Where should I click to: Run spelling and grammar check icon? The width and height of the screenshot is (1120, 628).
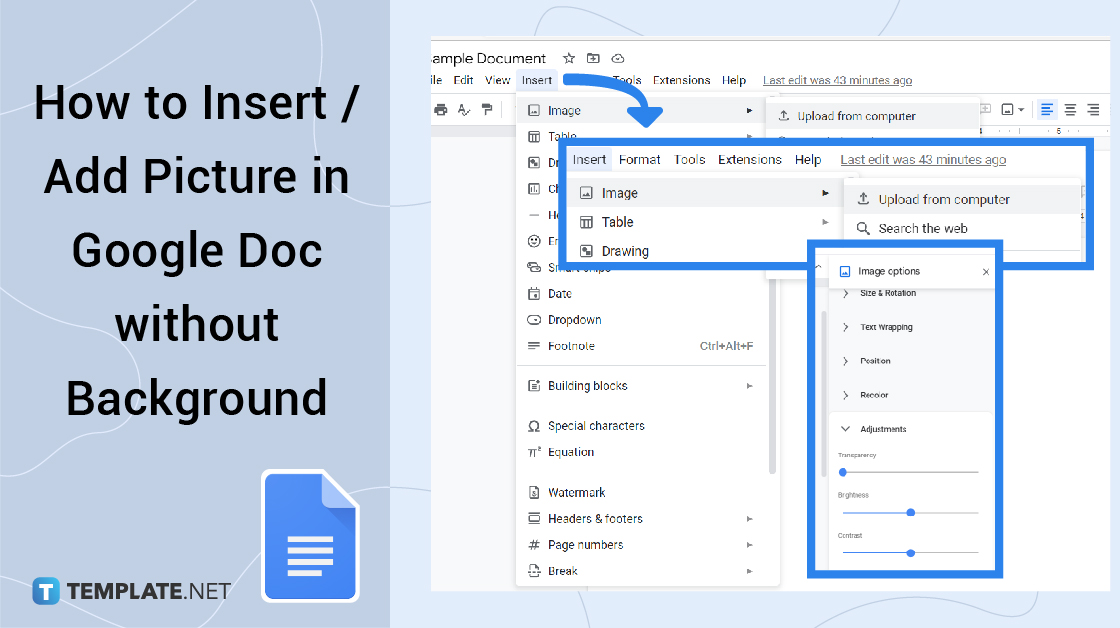[464, 109]
